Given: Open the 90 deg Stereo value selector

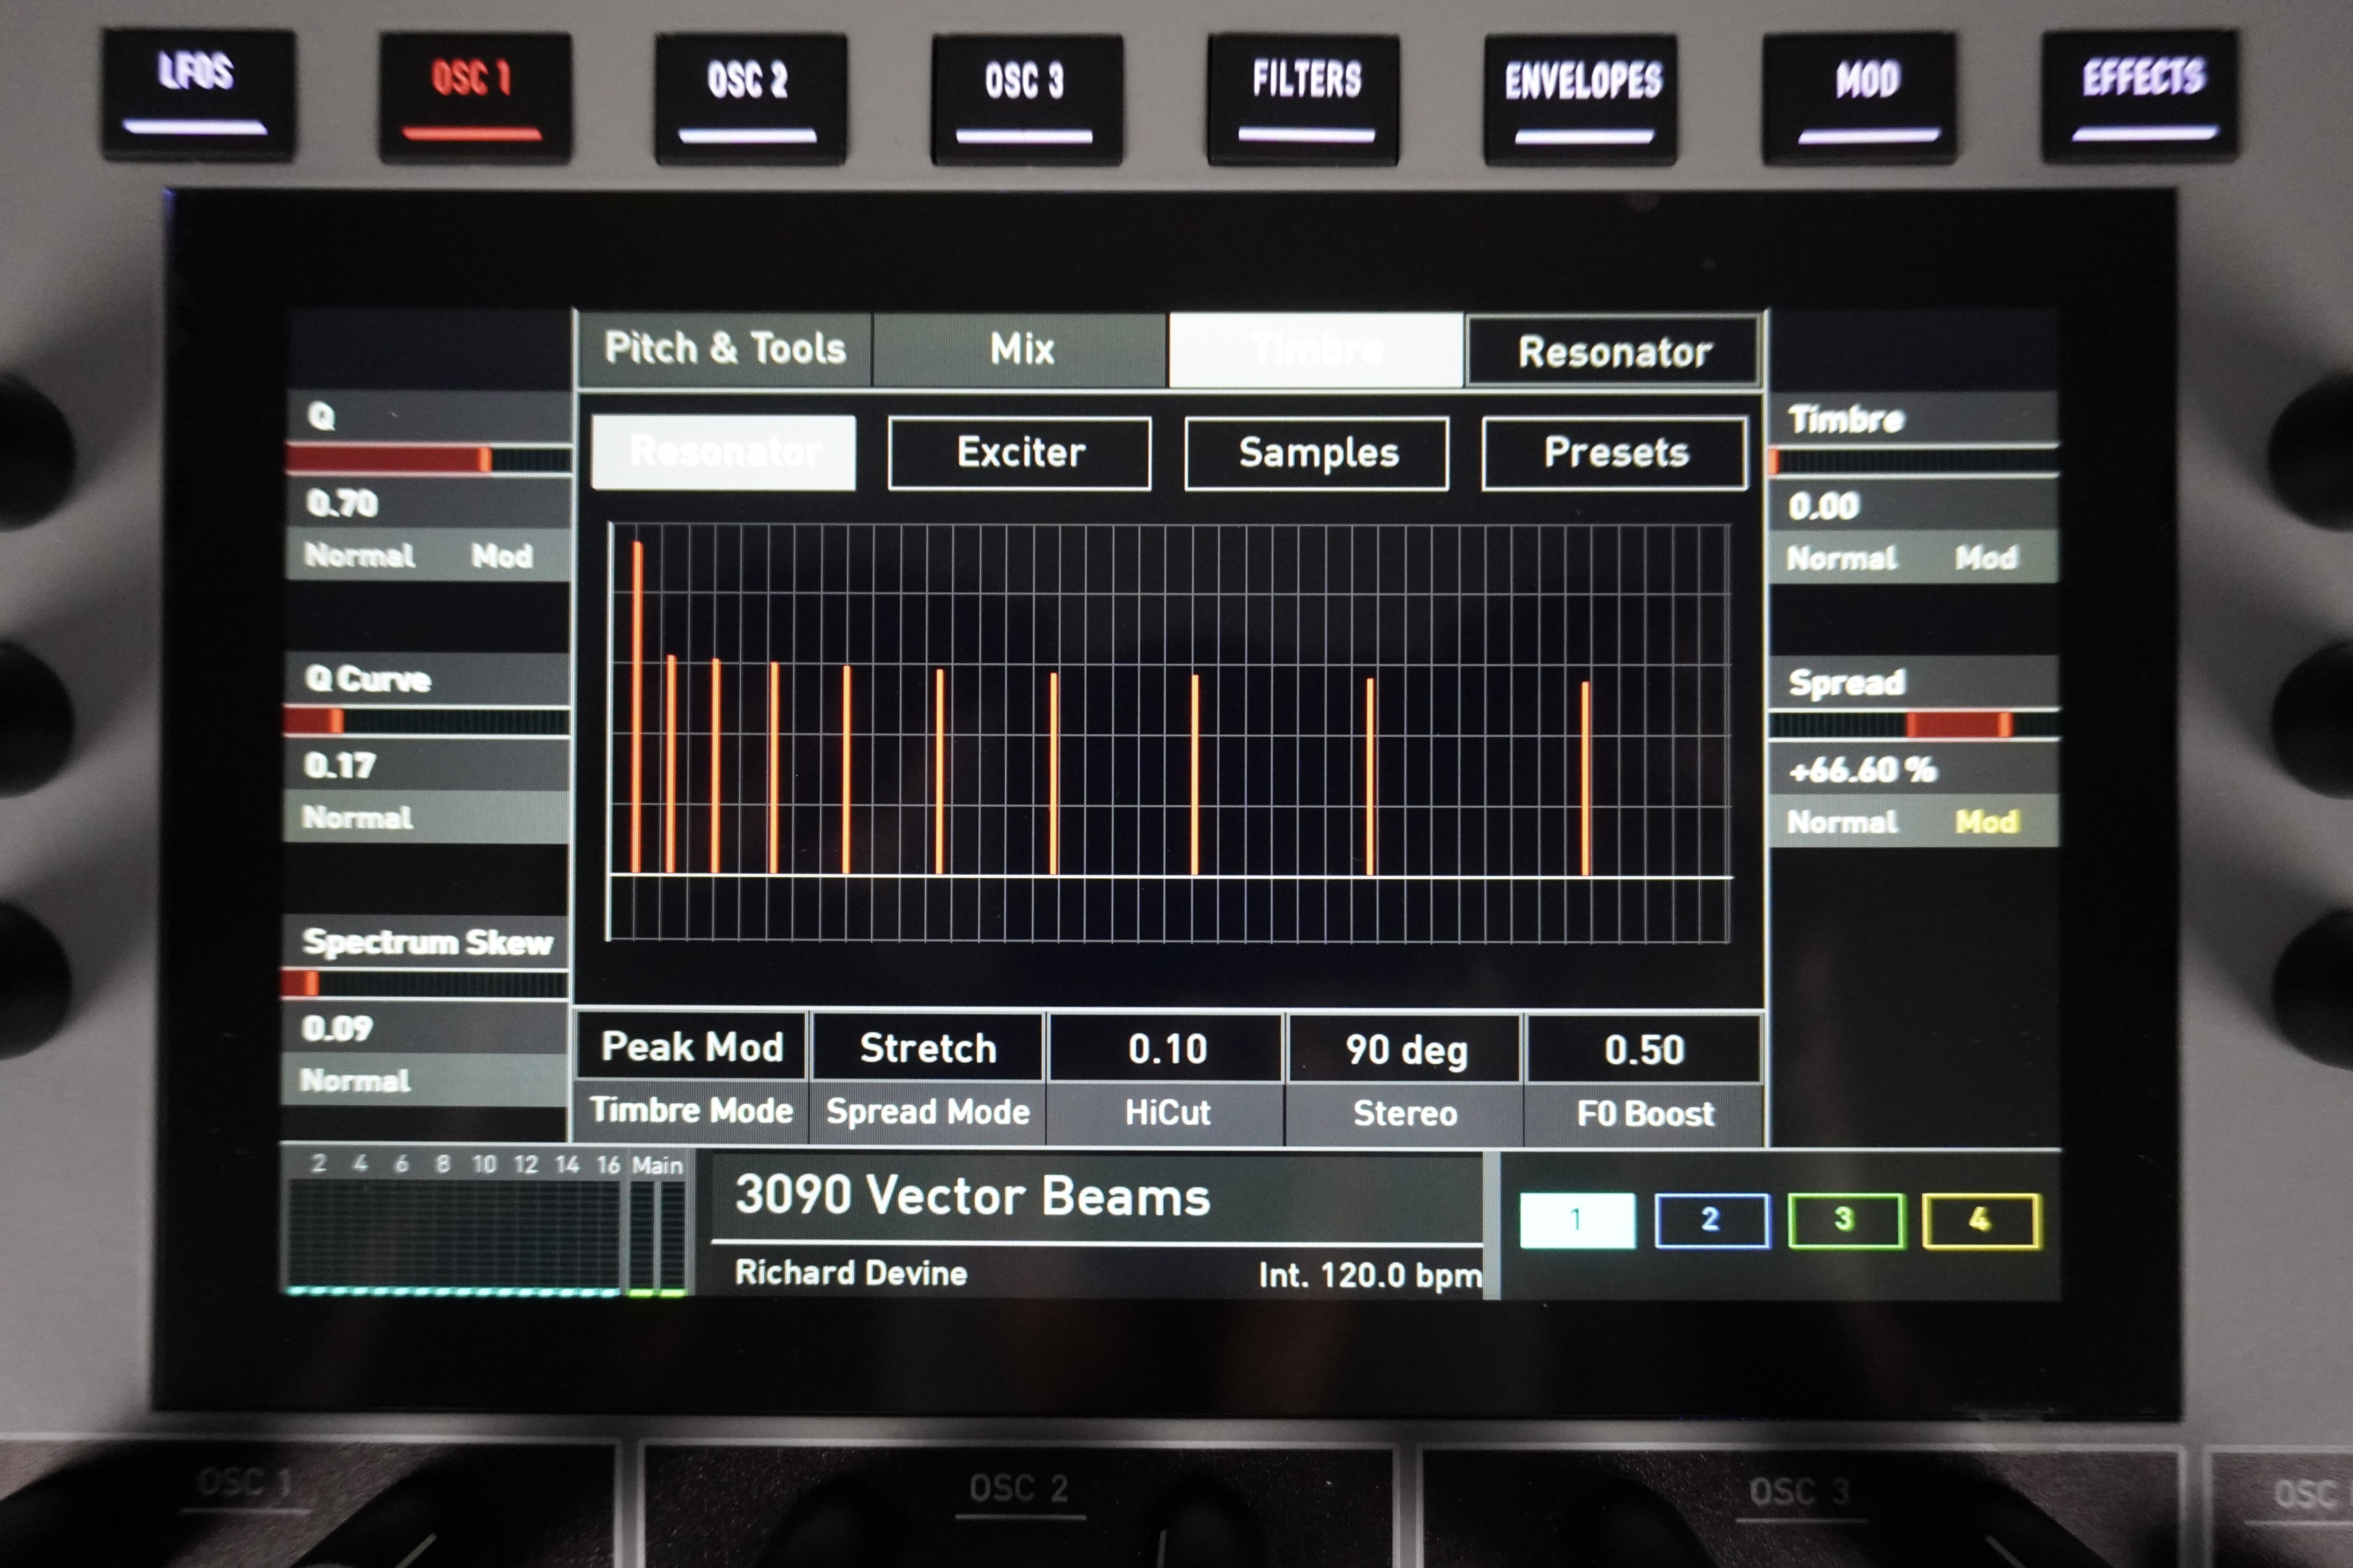Looking at the screenshot, I should point(1405,1049).
